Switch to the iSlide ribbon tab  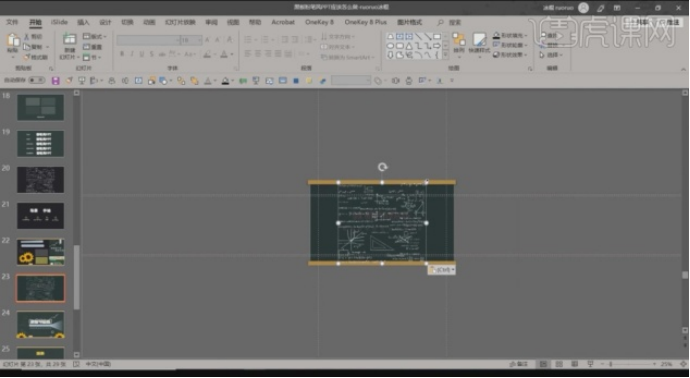59,22
